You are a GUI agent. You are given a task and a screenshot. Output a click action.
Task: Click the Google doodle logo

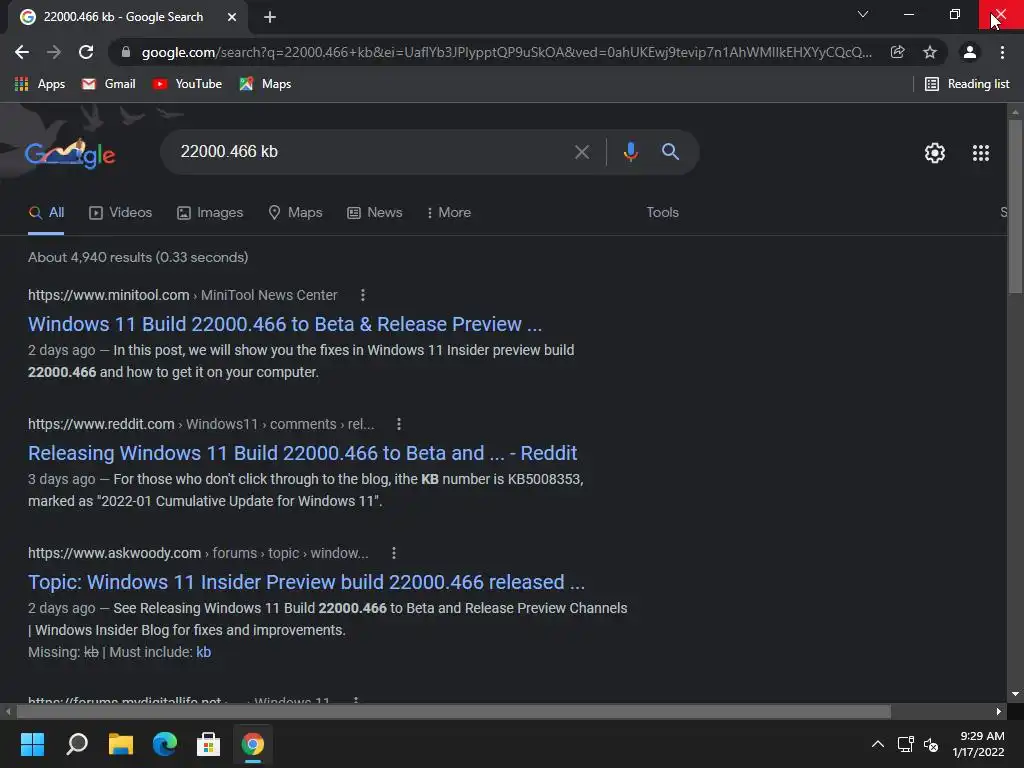[71, 153]
